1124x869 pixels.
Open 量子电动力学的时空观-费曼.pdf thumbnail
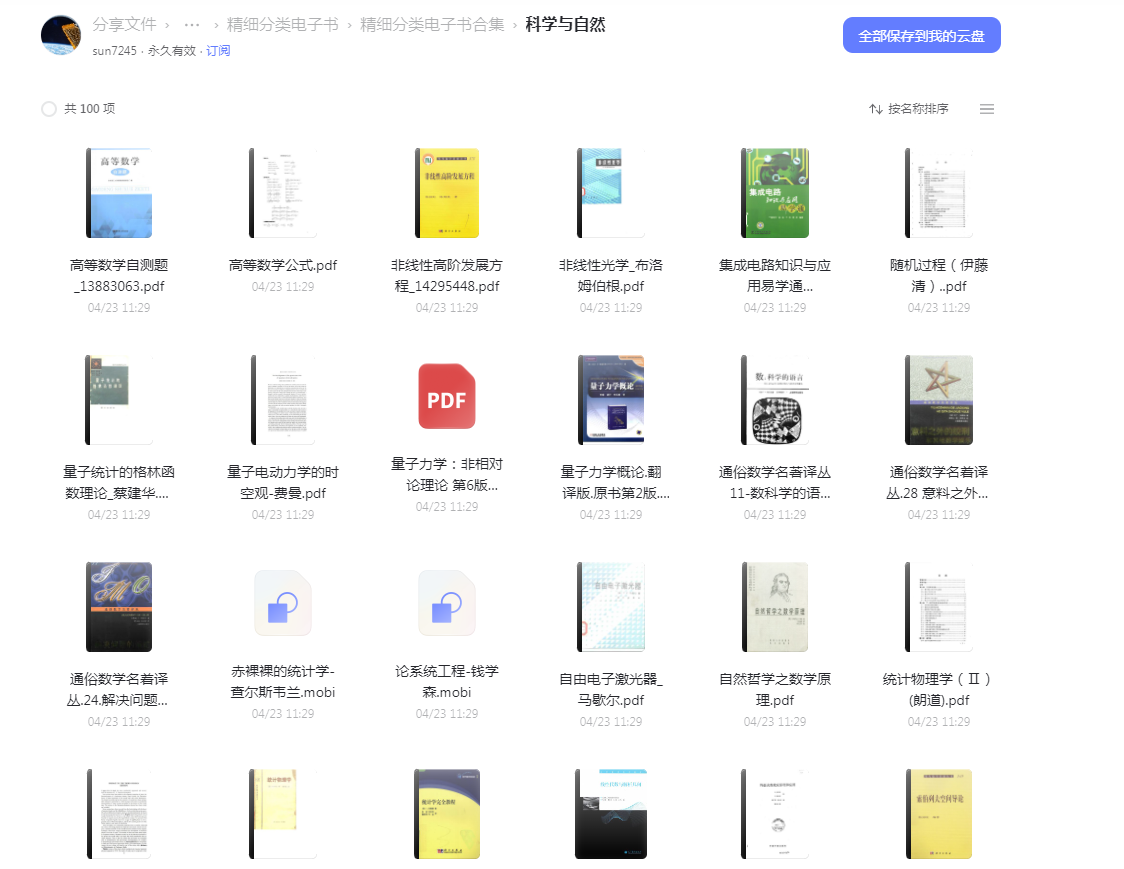click(x=282, y=399)
